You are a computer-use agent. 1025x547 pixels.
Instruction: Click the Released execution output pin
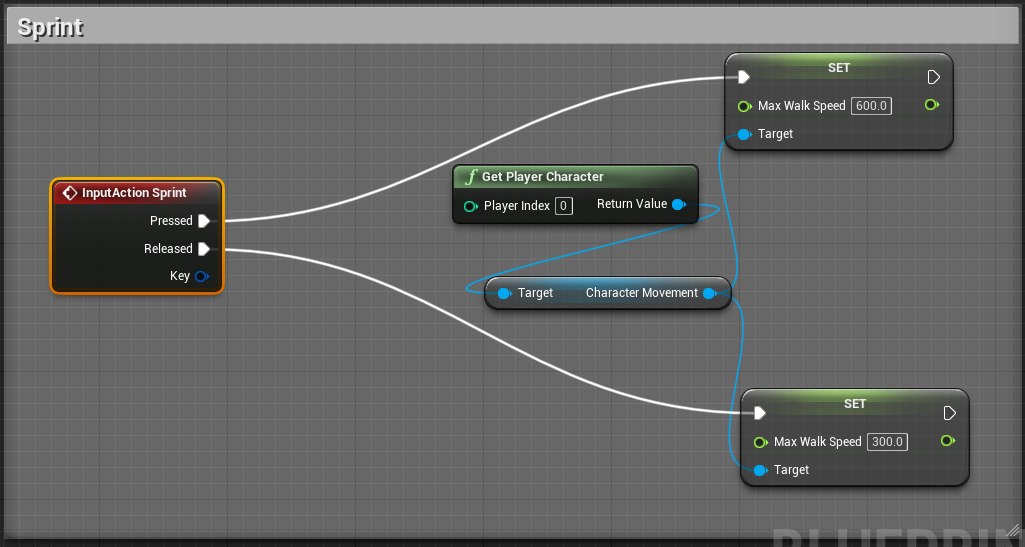[x=204, y=249]
